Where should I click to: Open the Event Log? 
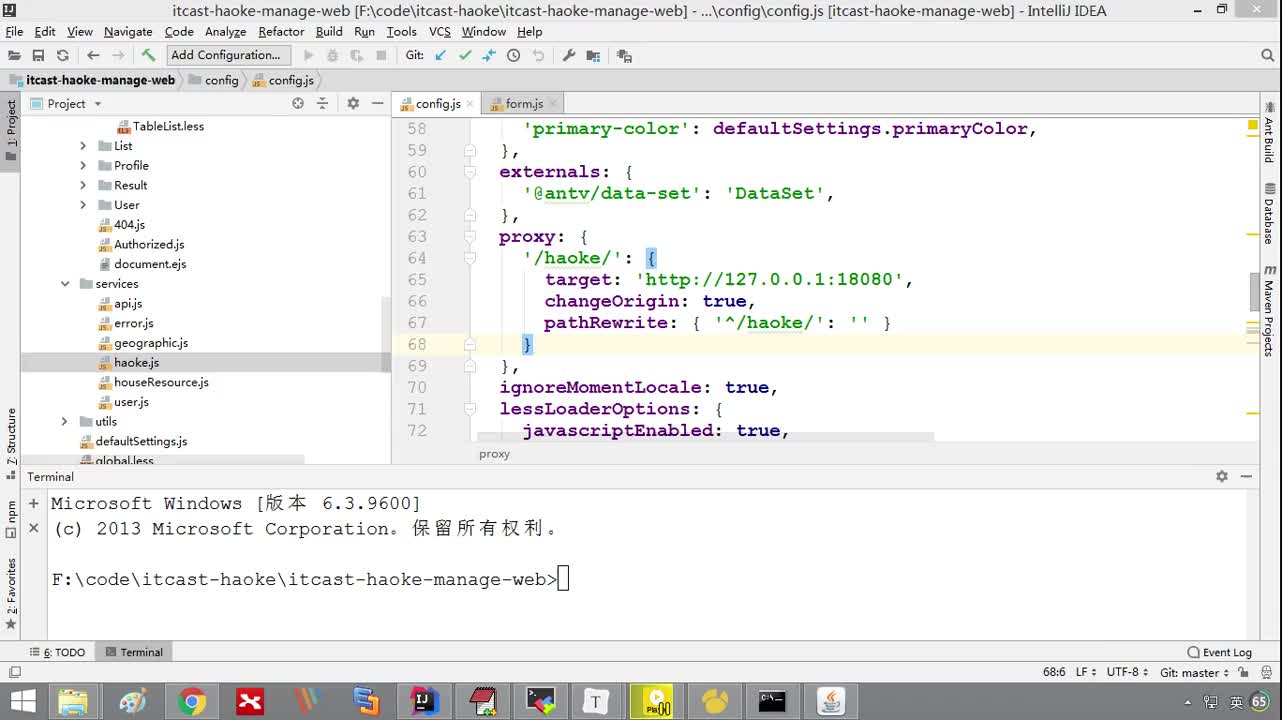click(x=1219, y=652)
